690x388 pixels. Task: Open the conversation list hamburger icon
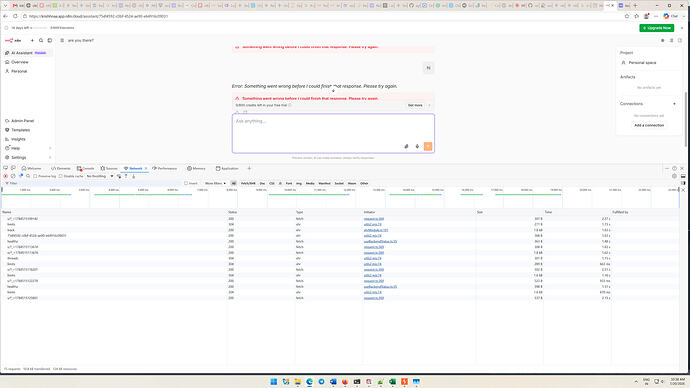(62, 40)
